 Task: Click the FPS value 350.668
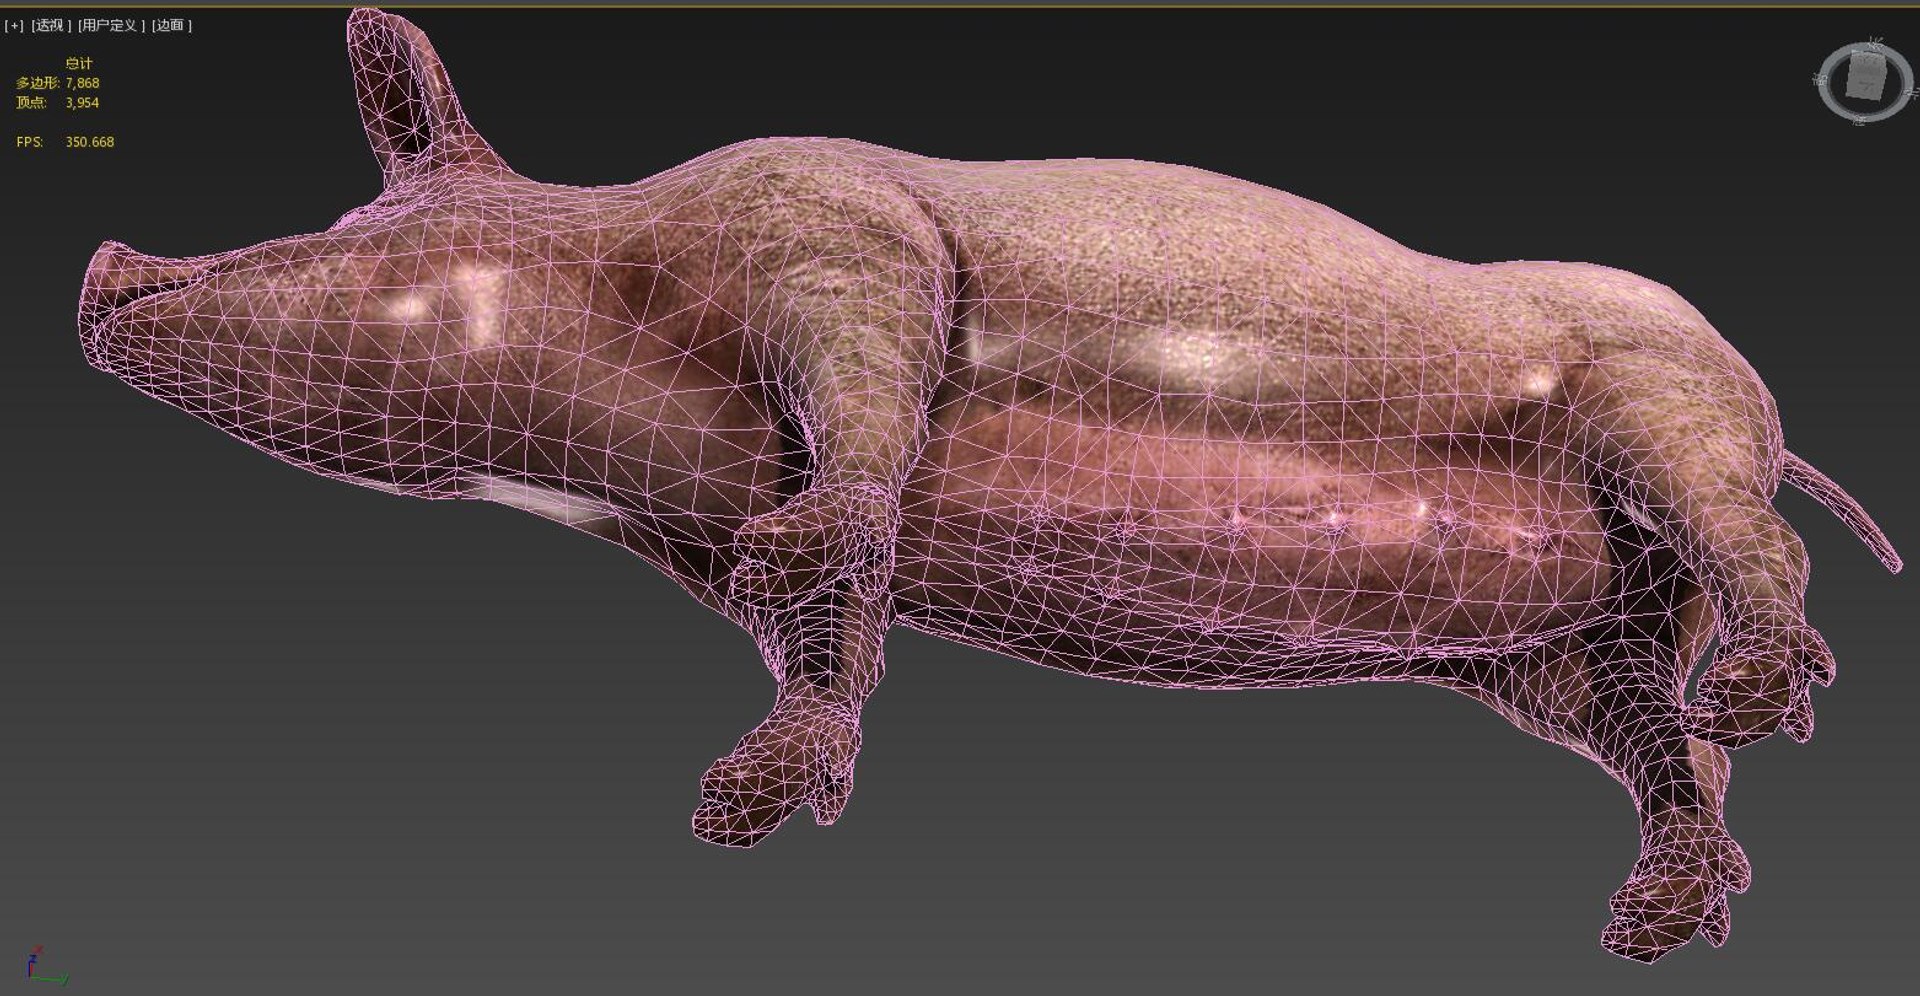90,142
